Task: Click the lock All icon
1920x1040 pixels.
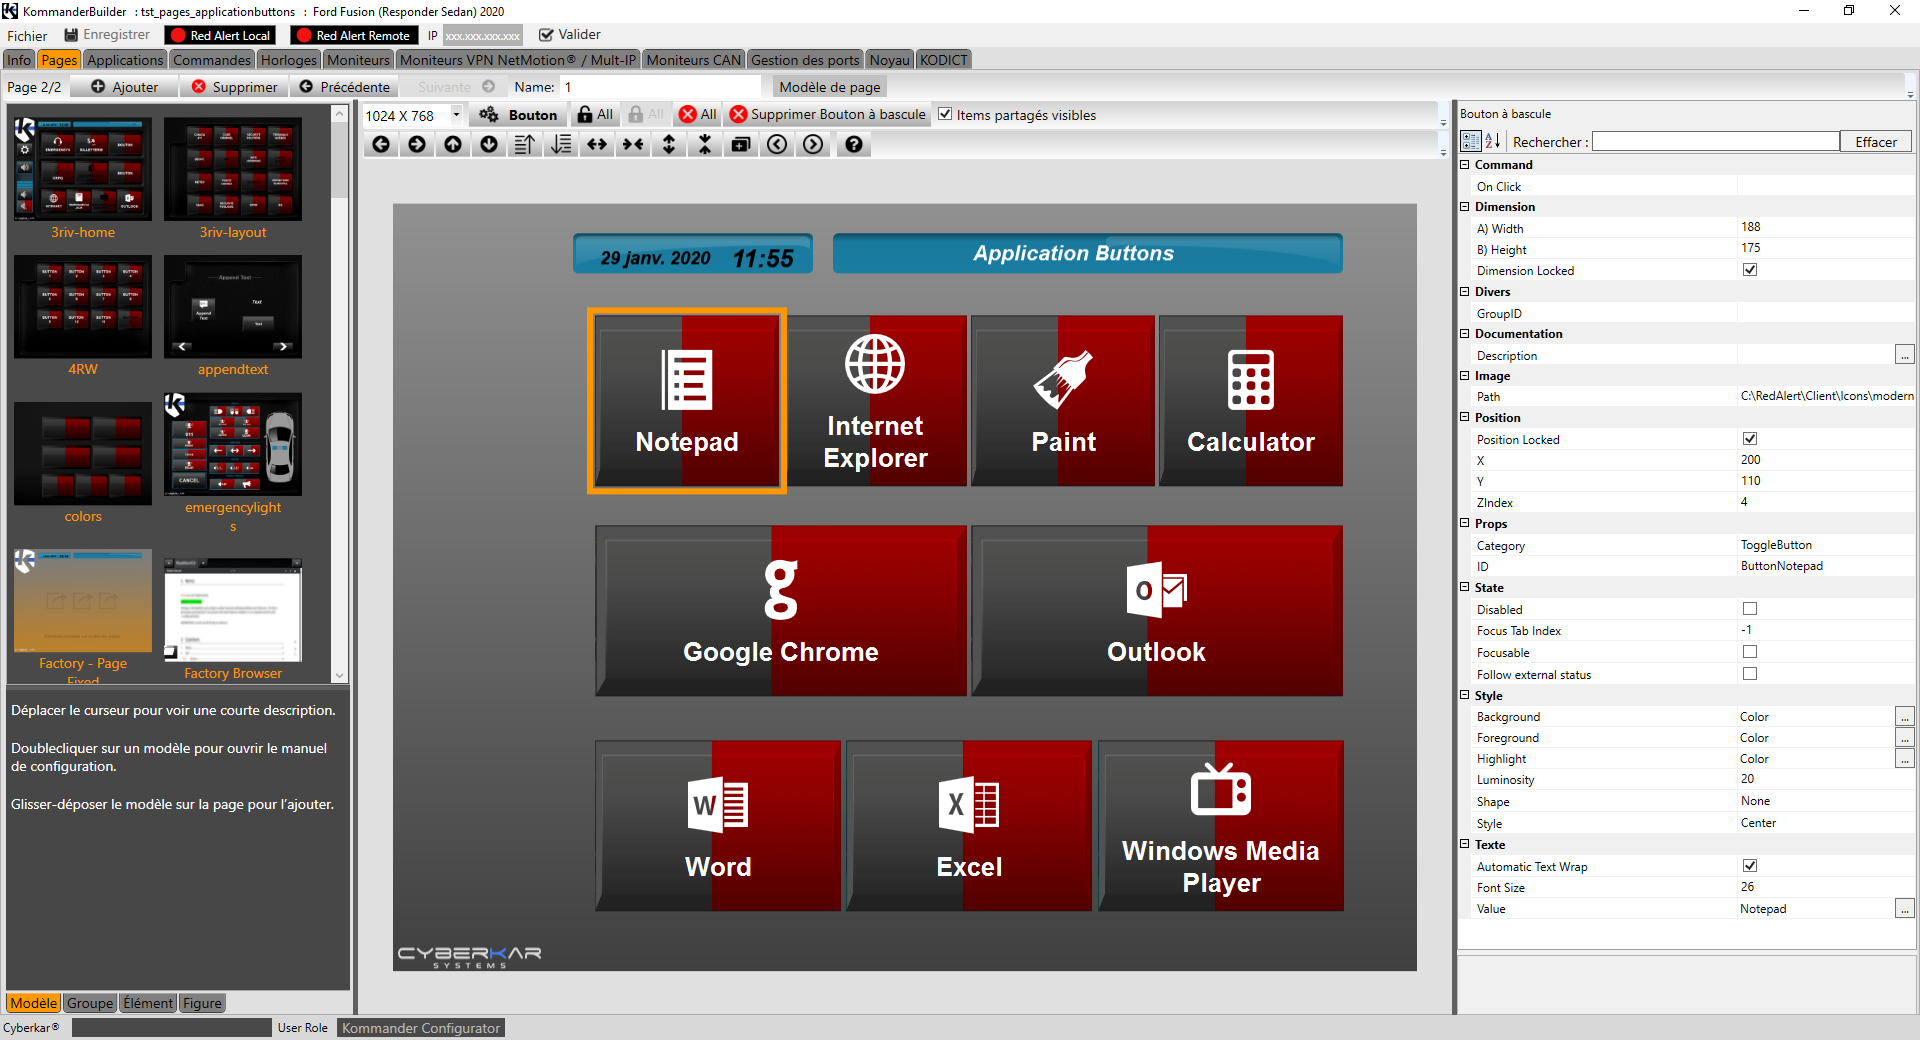Action: pos(595,114)
